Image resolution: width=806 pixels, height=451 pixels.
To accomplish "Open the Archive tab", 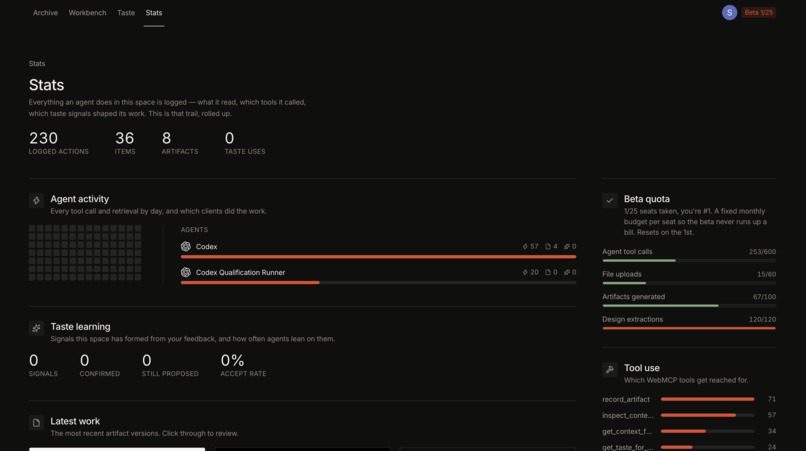I will point(45,13).
